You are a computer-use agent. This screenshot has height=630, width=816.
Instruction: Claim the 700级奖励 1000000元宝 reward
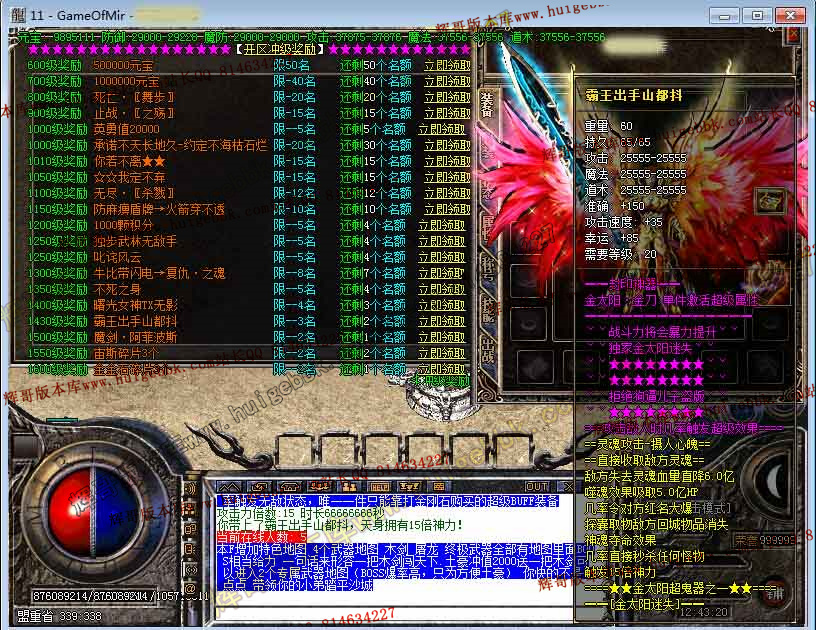pyautogui.click(x=447, y=82)
